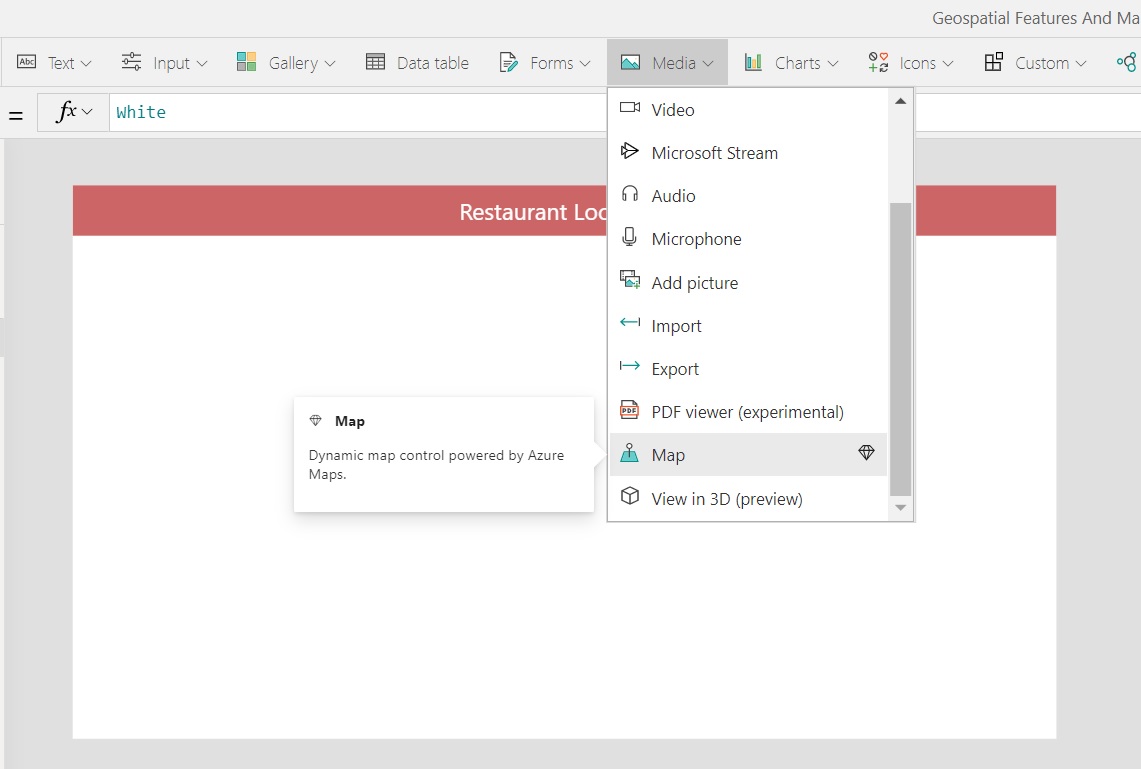
Task: Expand the Icons dropdown
Action: tap(911, 63)
